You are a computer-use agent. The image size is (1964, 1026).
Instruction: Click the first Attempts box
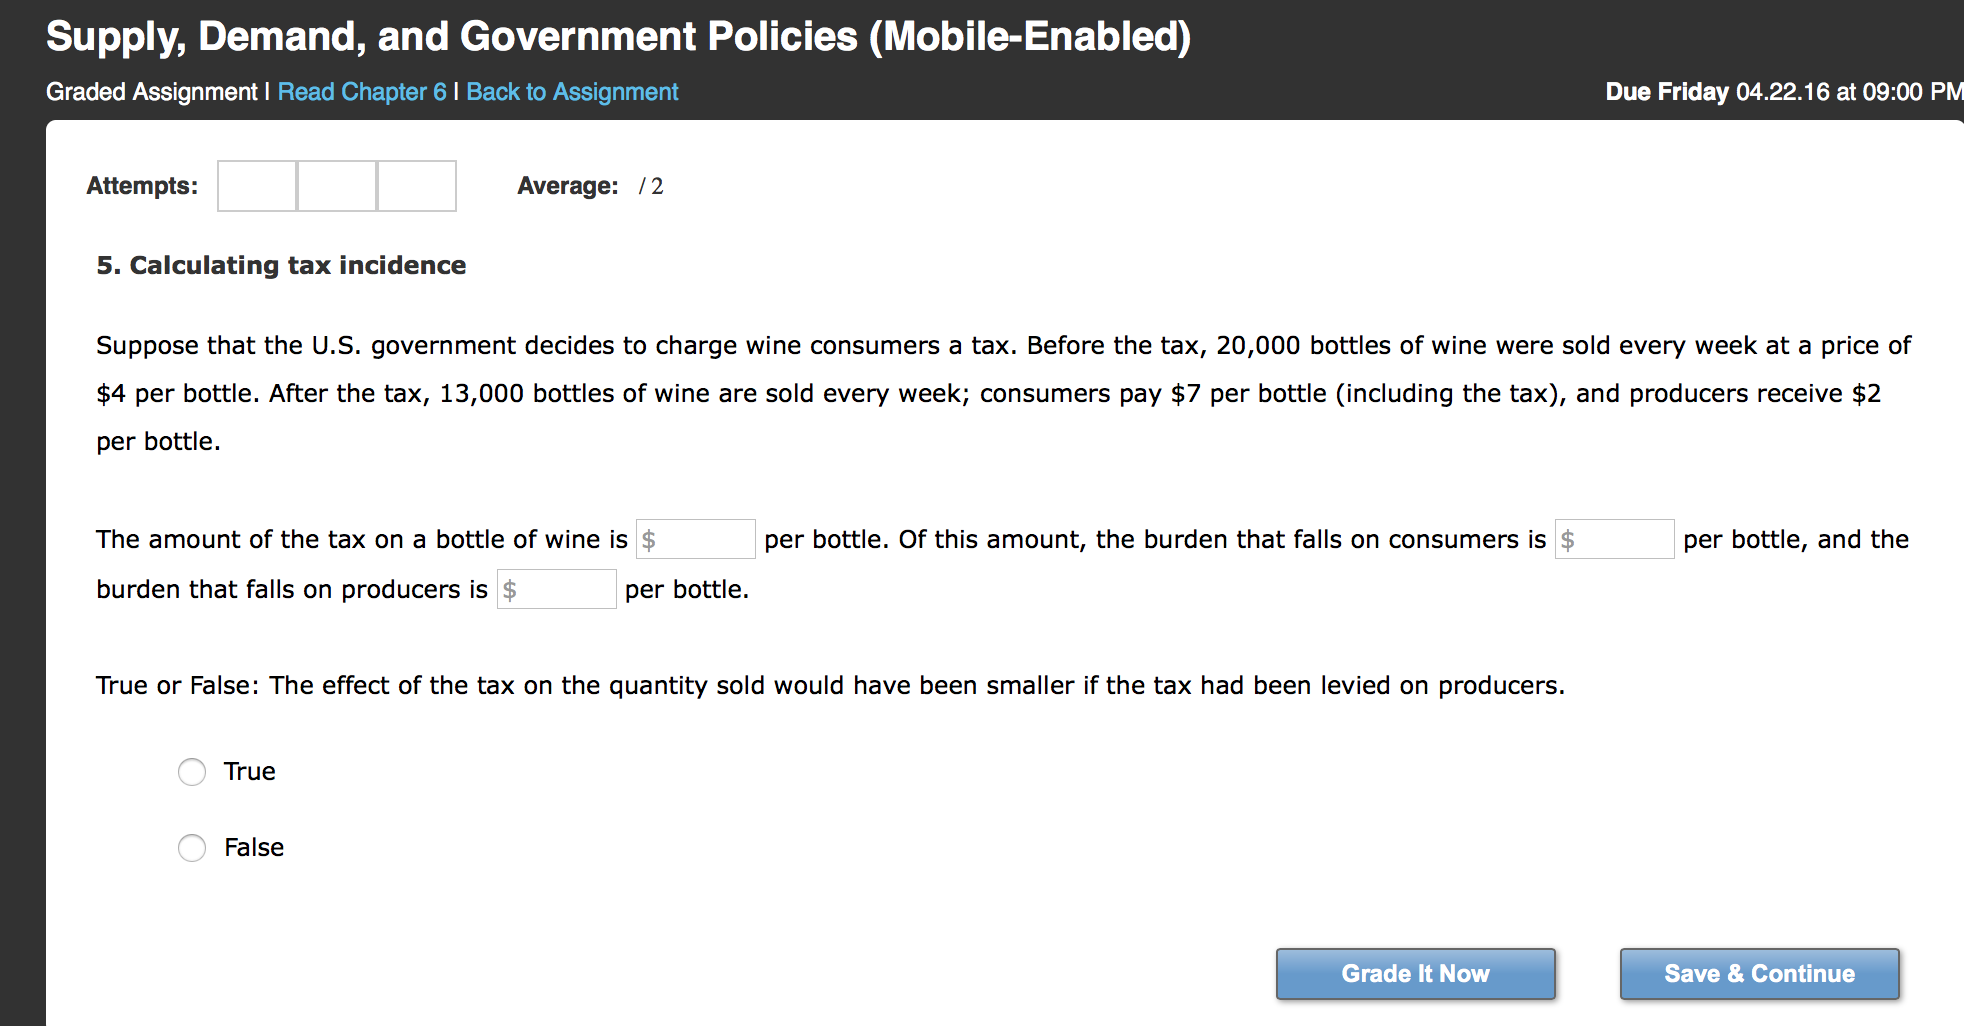click(257, 186)
